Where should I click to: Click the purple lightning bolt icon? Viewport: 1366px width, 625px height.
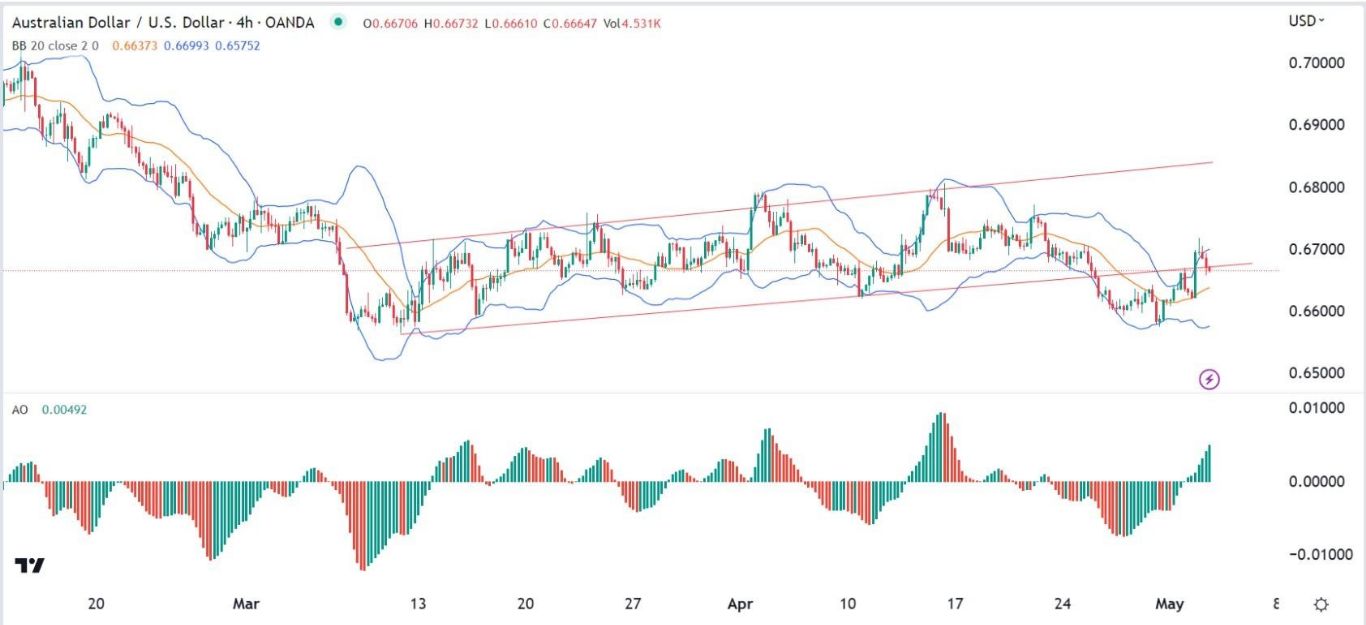1210,379
